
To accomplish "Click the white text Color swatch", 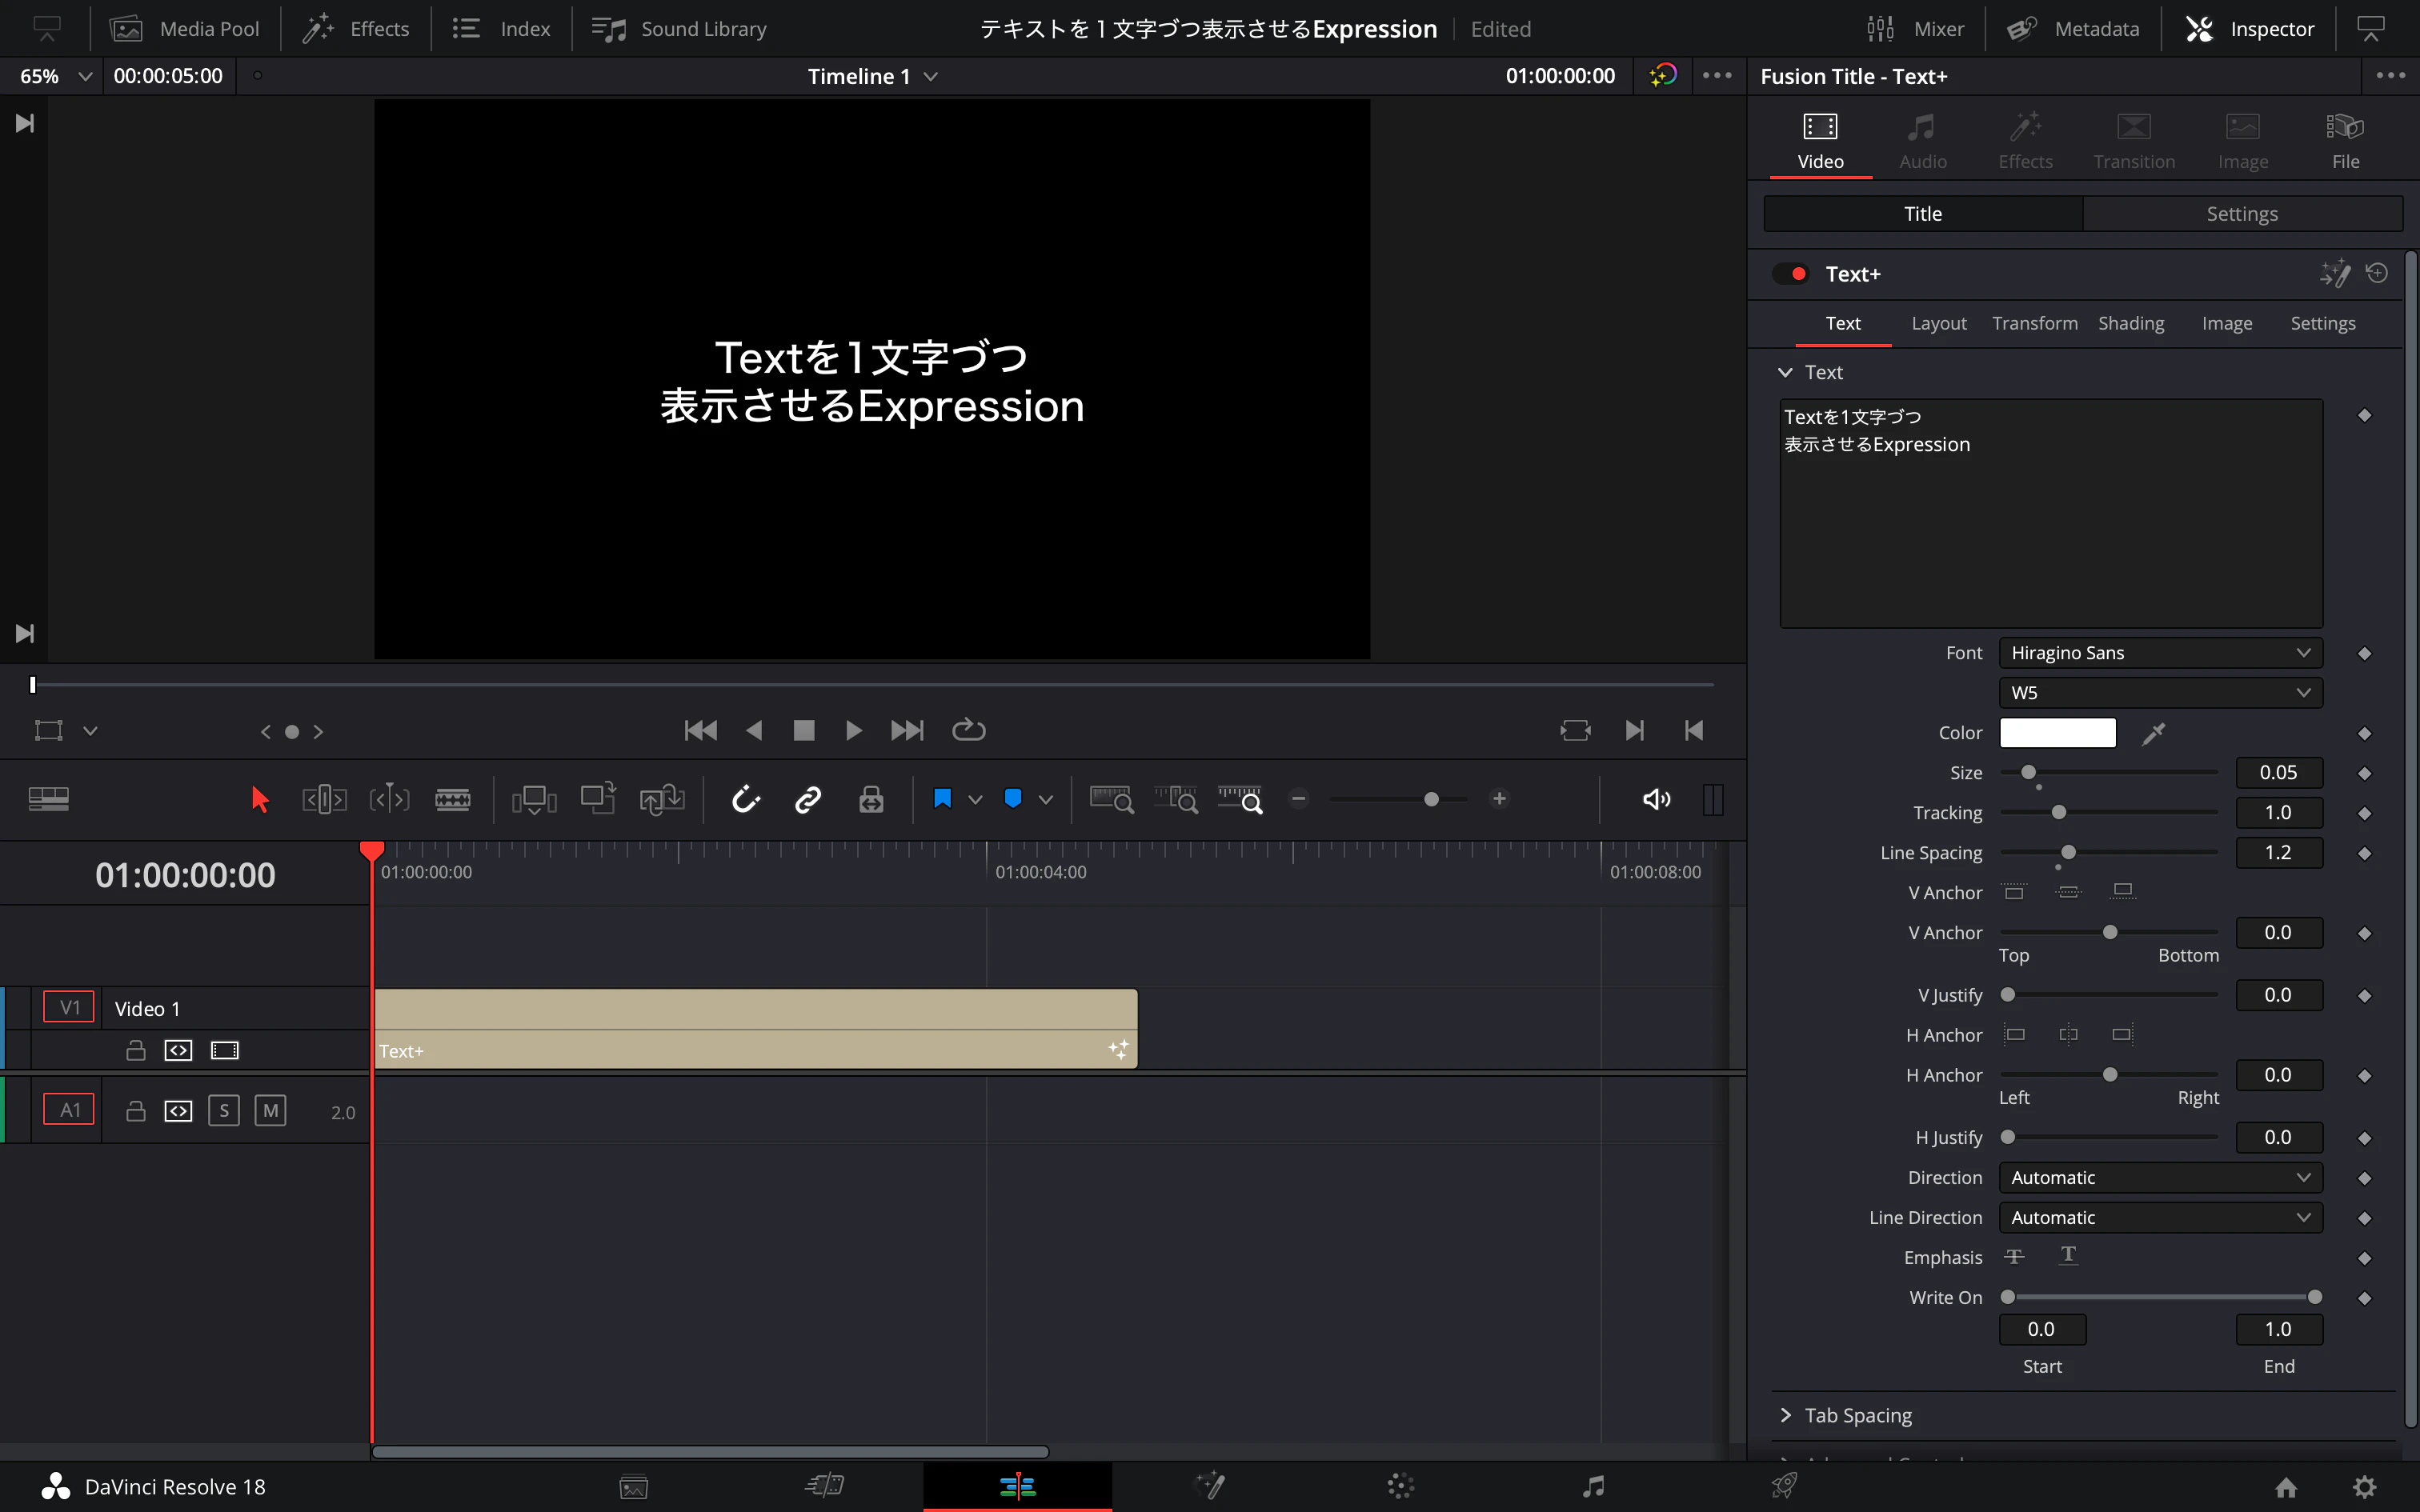I will pos(2057,733).
